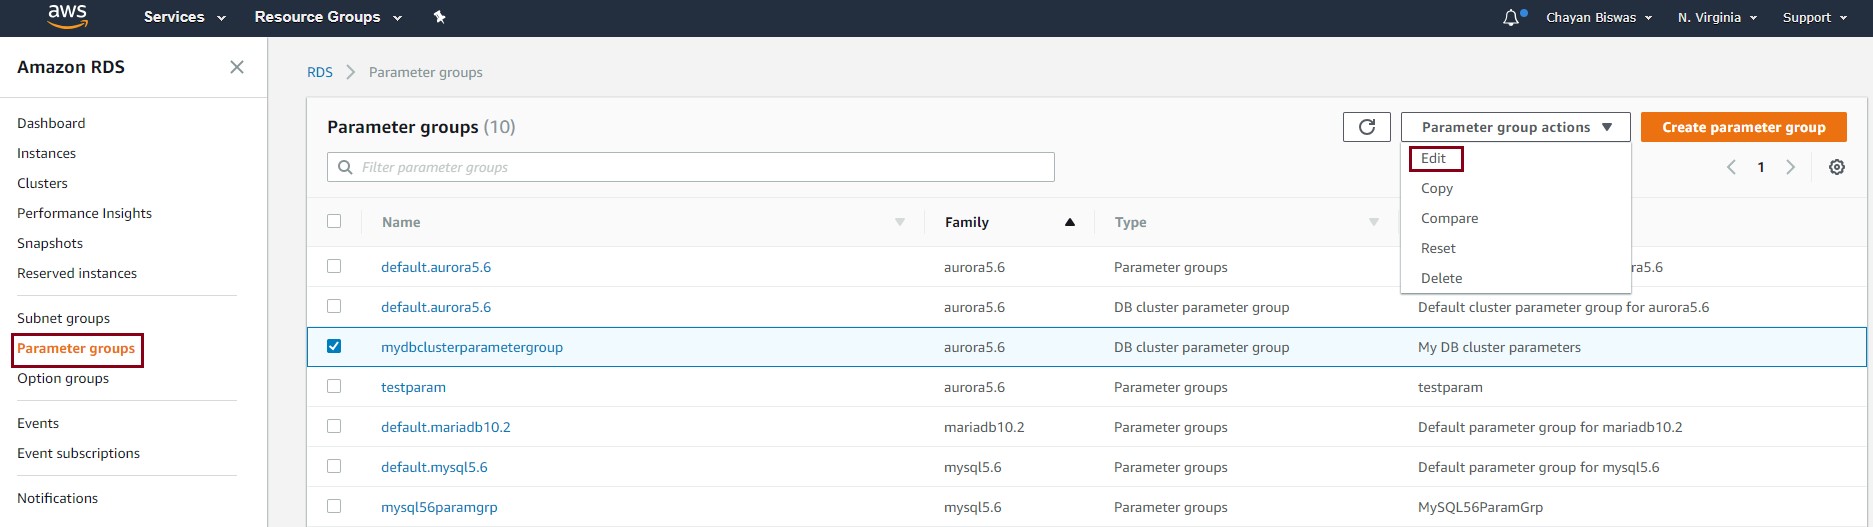This screenshot has height=527, width=1873.
Task: Open the mysql56paramgrp link
Action: [439, 507]
